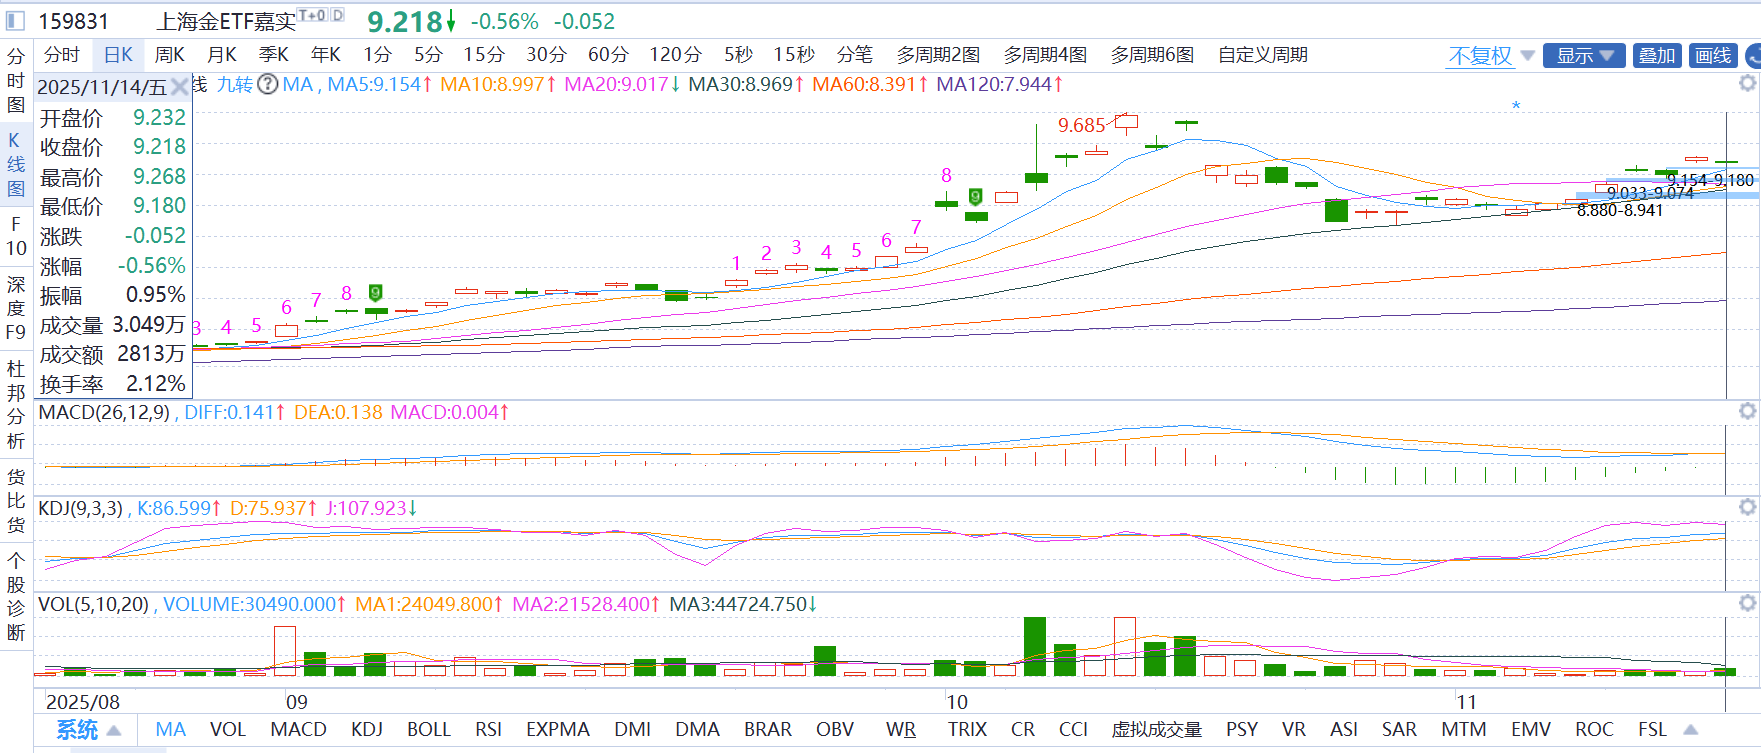The image size is (1761, 753).
Task: Toggle 画线 drawing mode
Action: [x=1713, y=56]
